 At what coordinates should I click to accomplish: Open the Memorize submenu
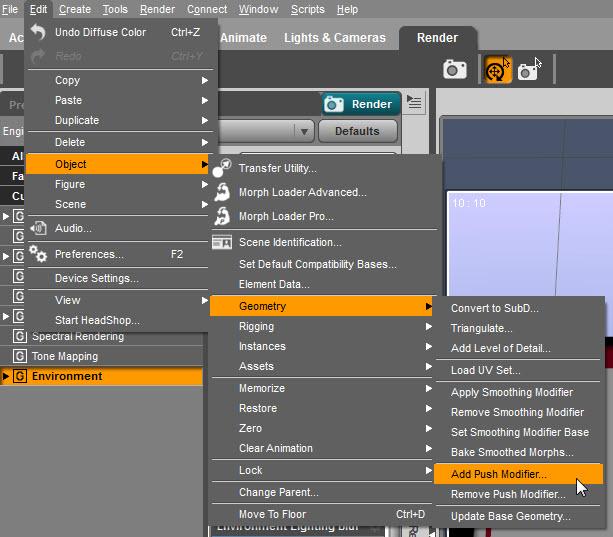[x=322, y=388]
